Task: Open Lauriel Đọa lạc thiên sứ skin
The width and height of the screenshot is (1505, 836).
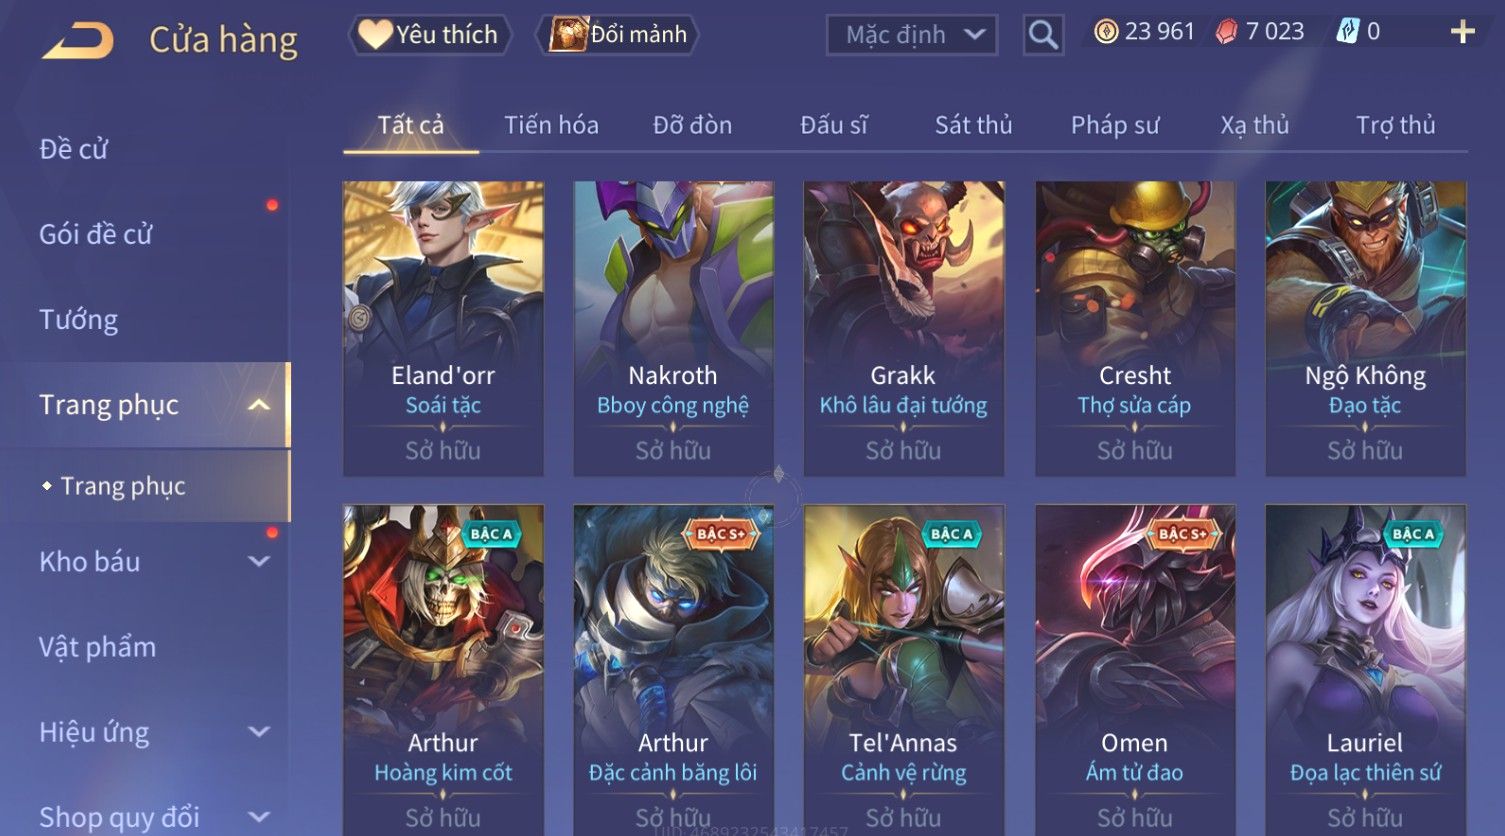Action: tap(1365, 670)
